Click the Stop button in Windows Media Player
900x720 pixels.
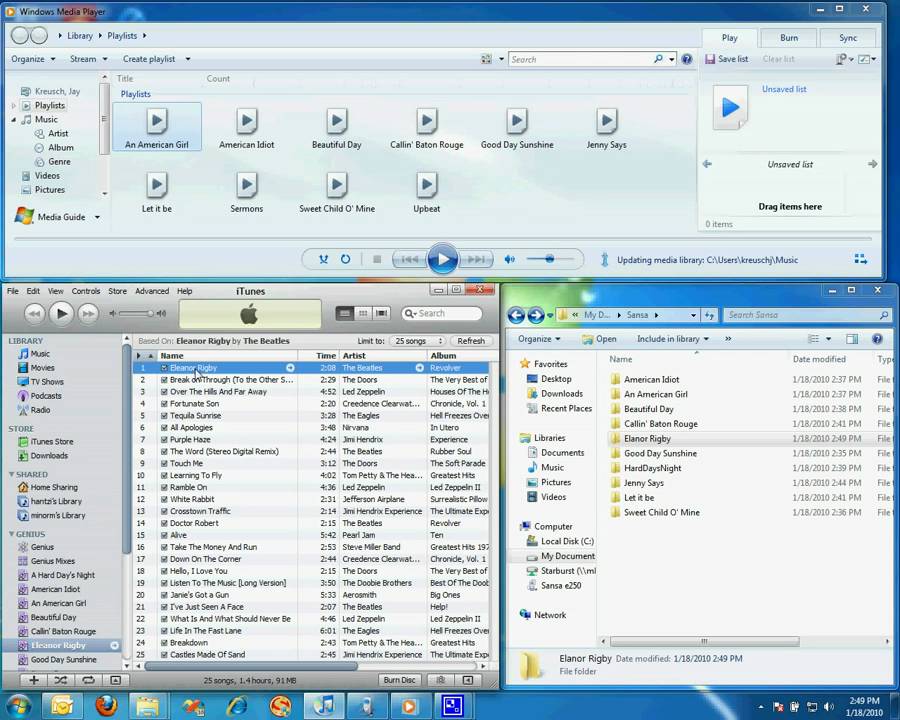pyautogui.click(x=377, y=260)
